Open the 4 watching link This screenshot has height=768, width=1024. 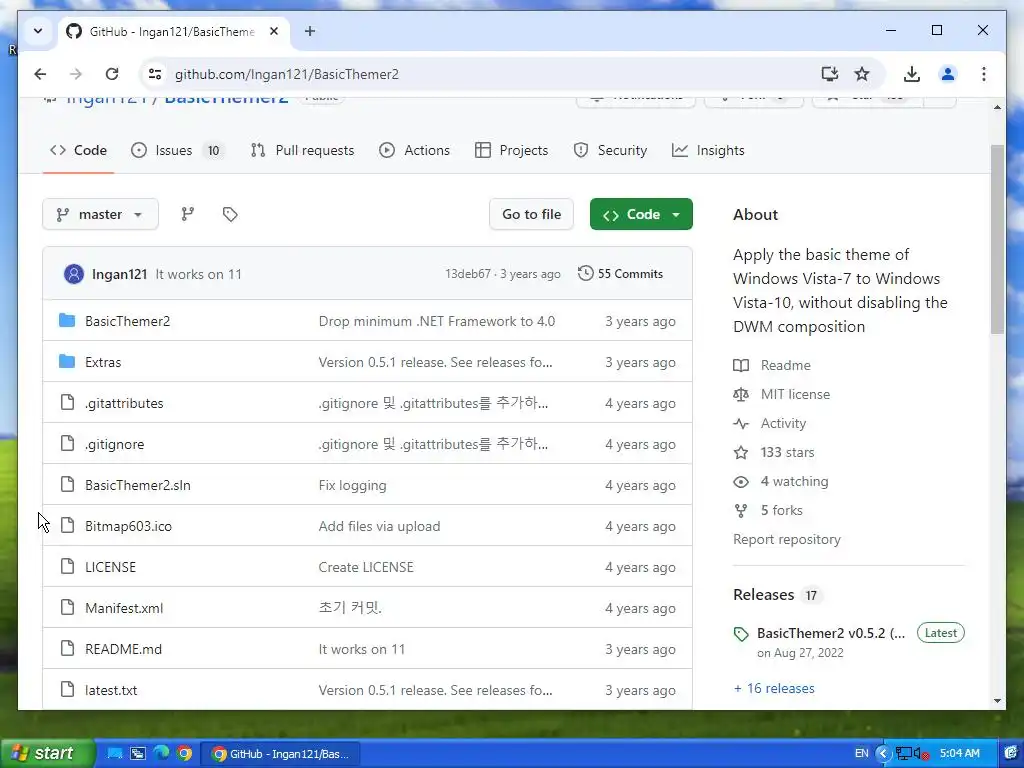click(x=780, y=481)
